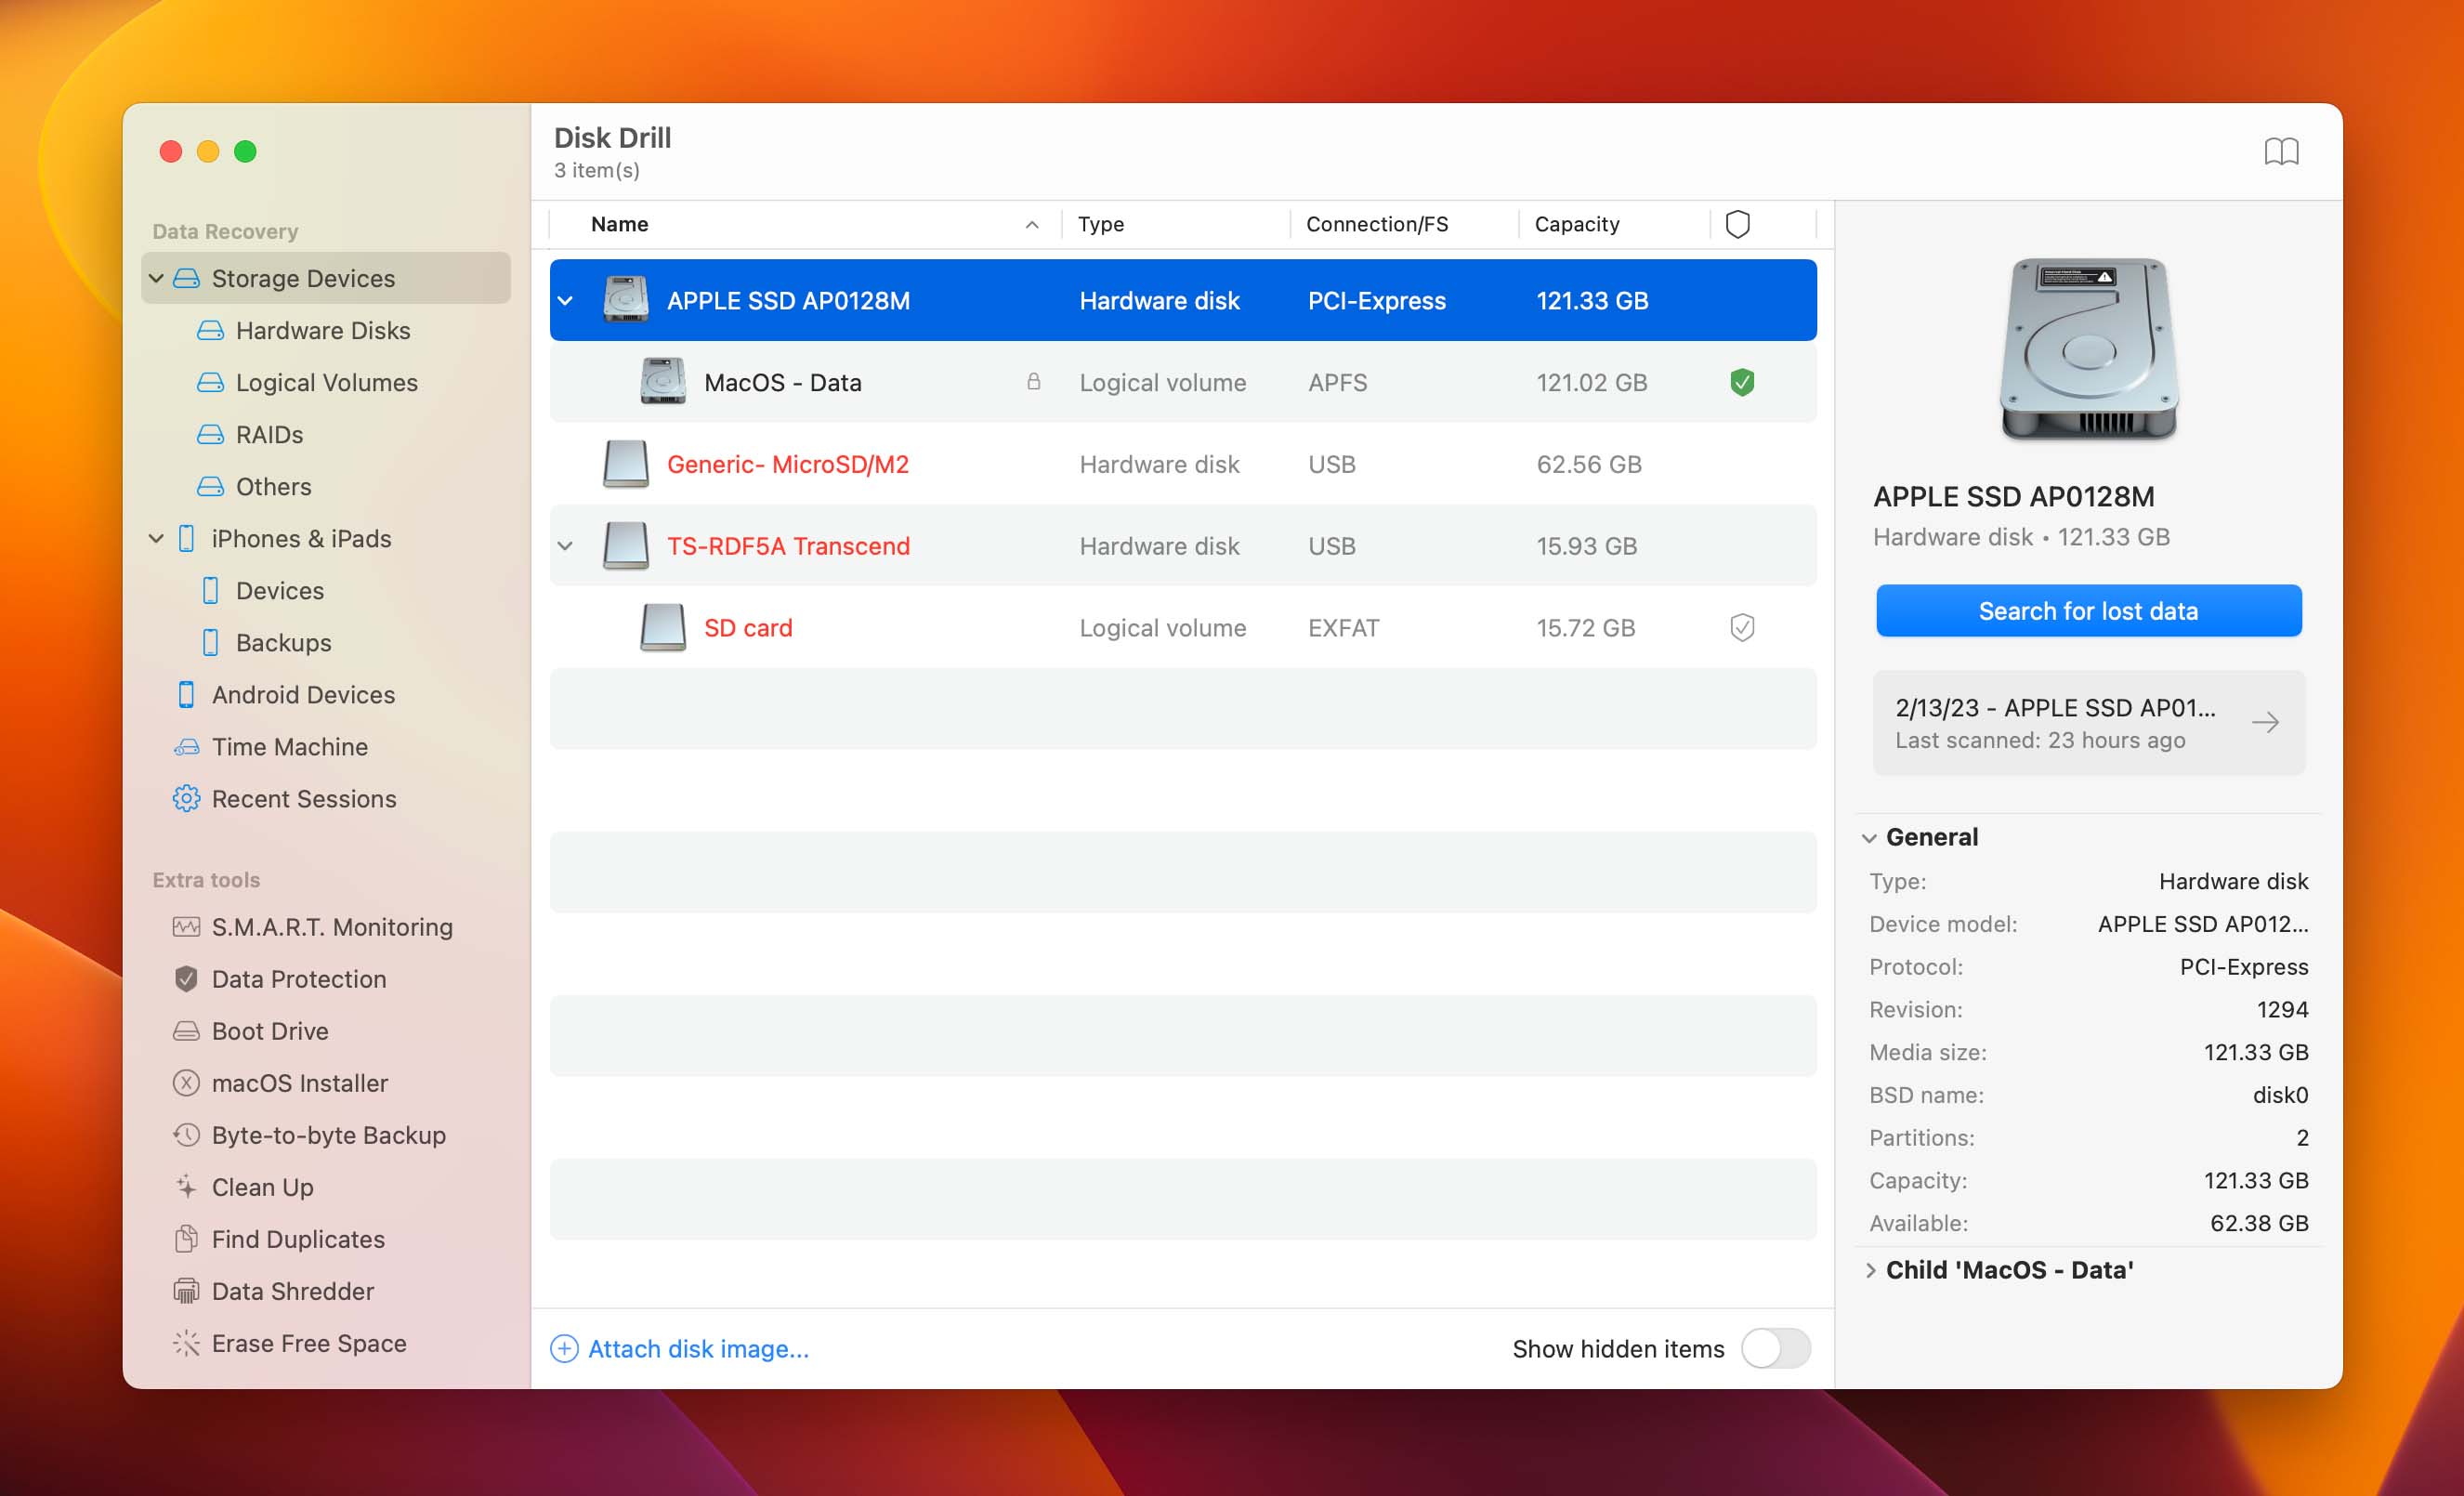
Task: Toggle Show hidden items switch
Action: tap(1775, 1348)
